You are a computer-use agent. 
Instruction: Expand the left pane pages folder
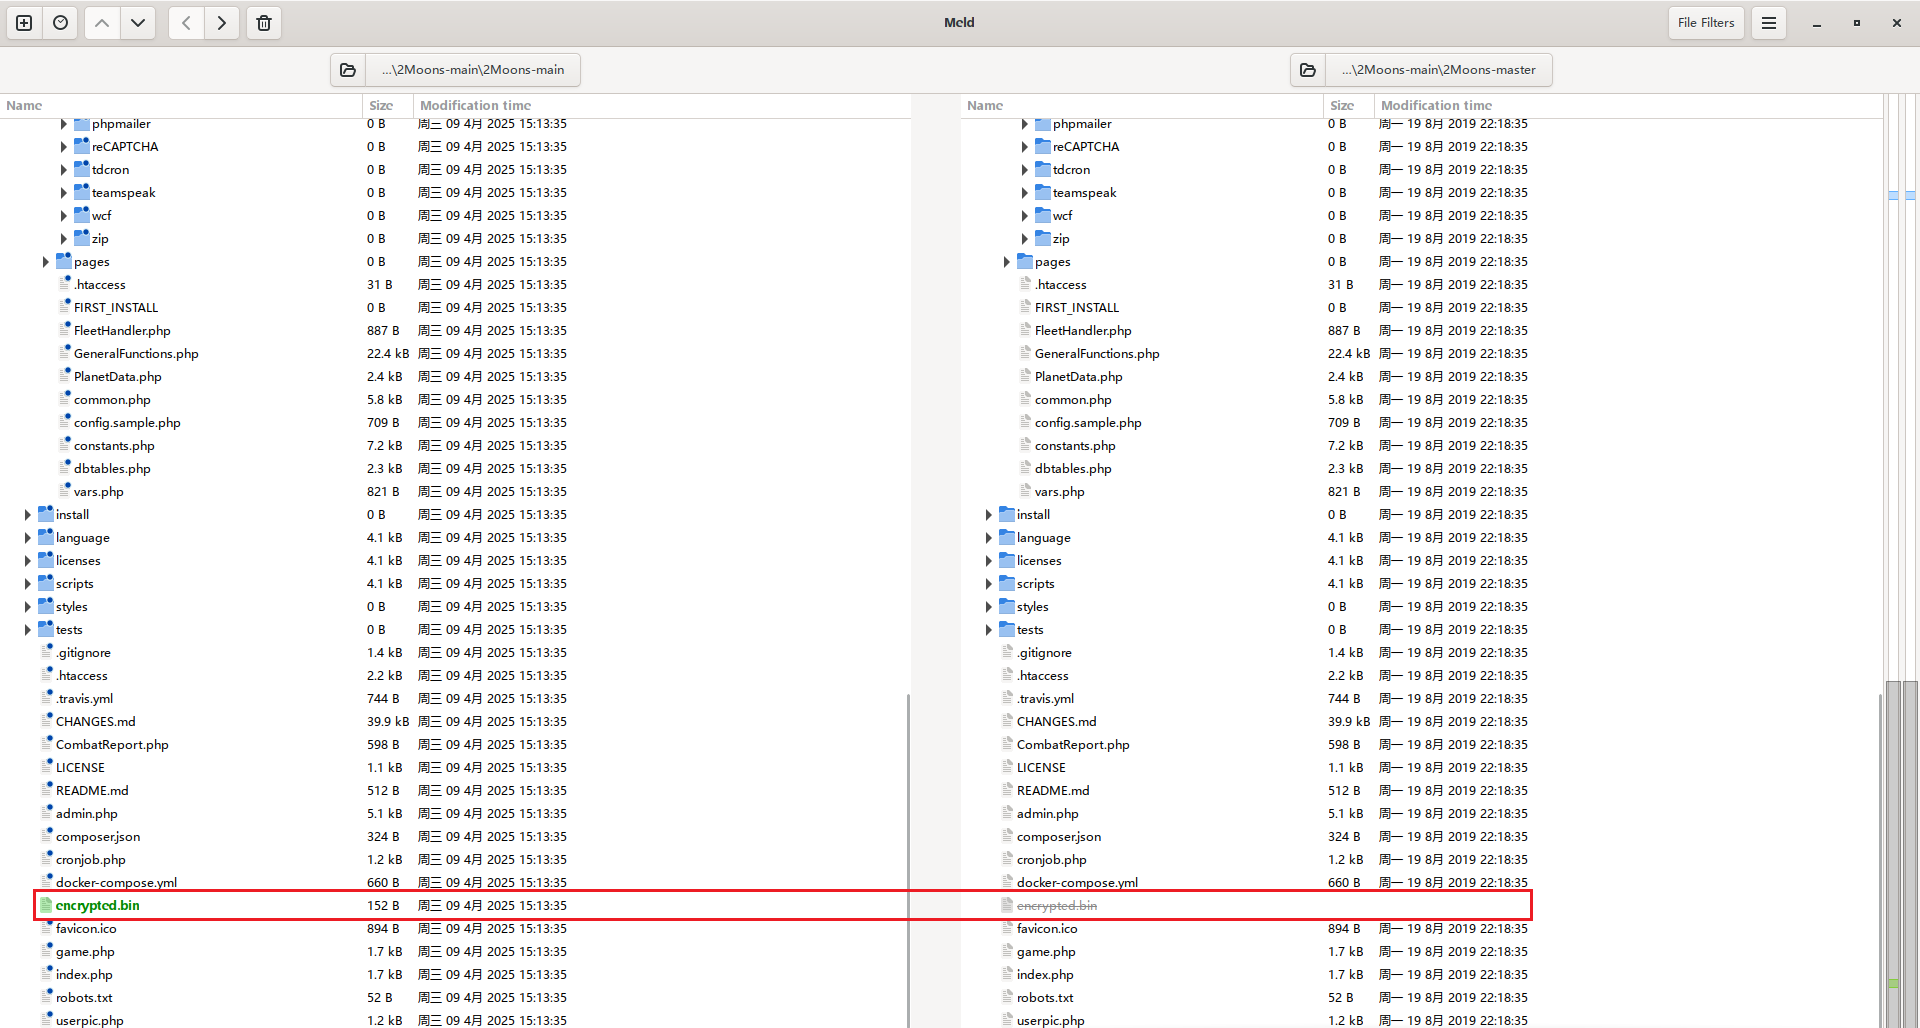coord(45,262)
